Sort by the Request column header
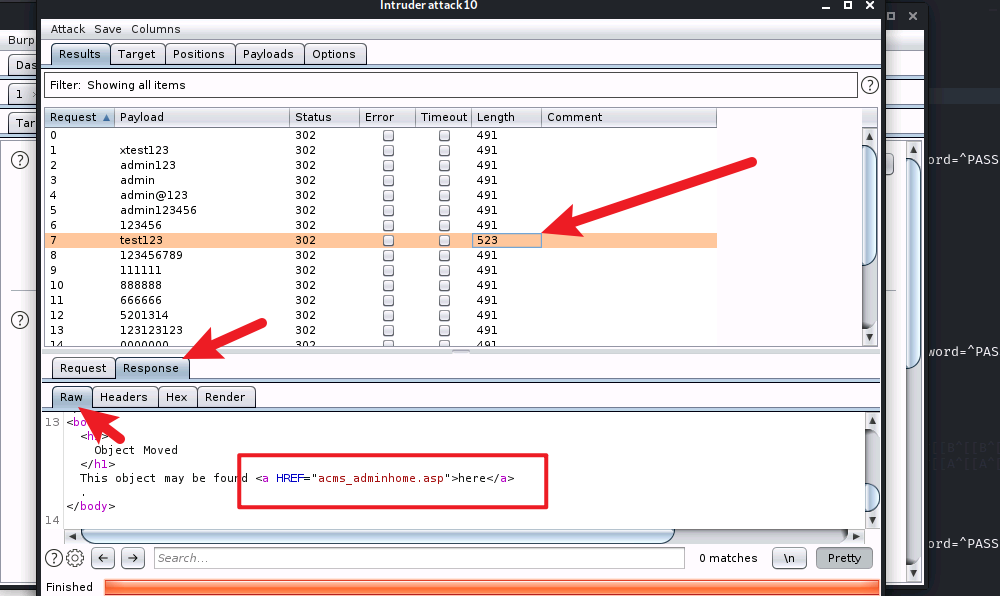The height and width of the screenshot is (596, 1000). pos(79,117)
